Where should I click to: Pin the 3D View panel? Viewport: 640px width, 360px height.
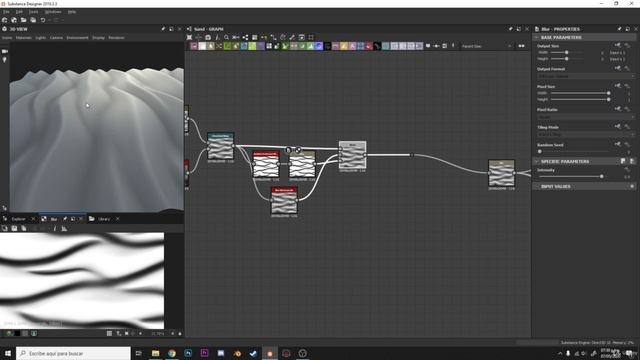pyautogui.click(x=163, y=29)
